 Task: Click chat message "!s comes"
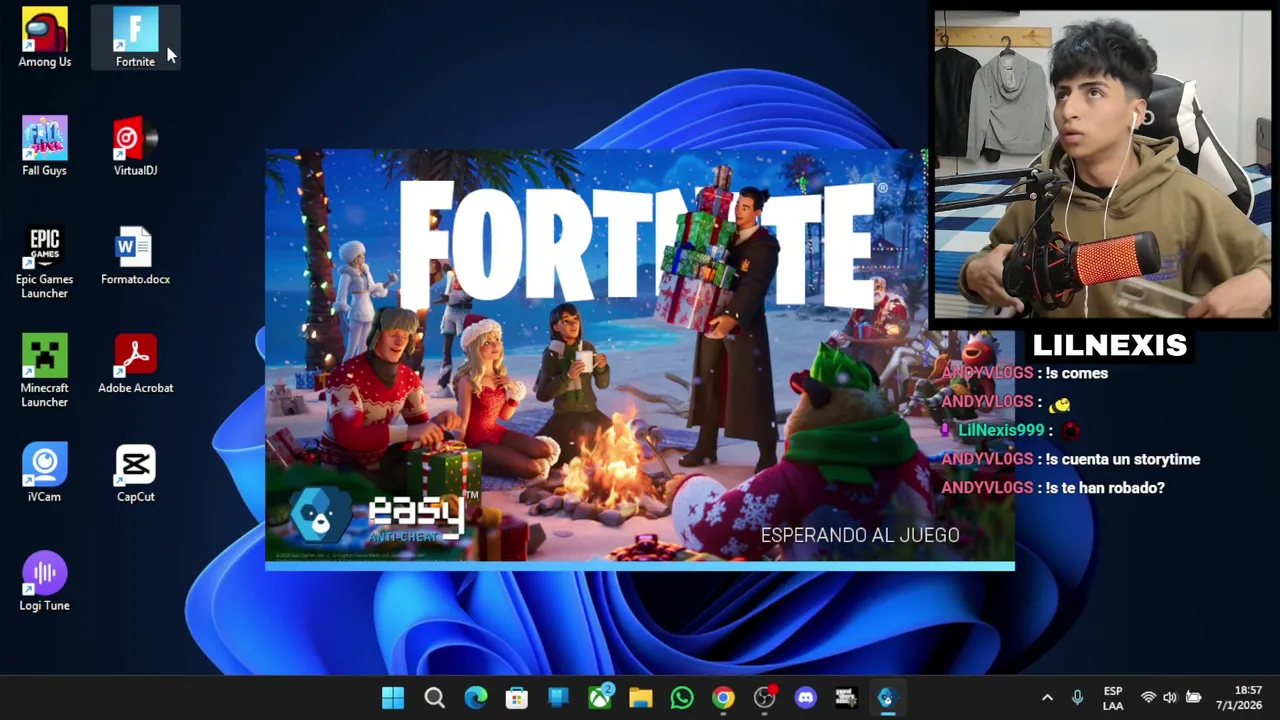click(x=1076, y=373)
